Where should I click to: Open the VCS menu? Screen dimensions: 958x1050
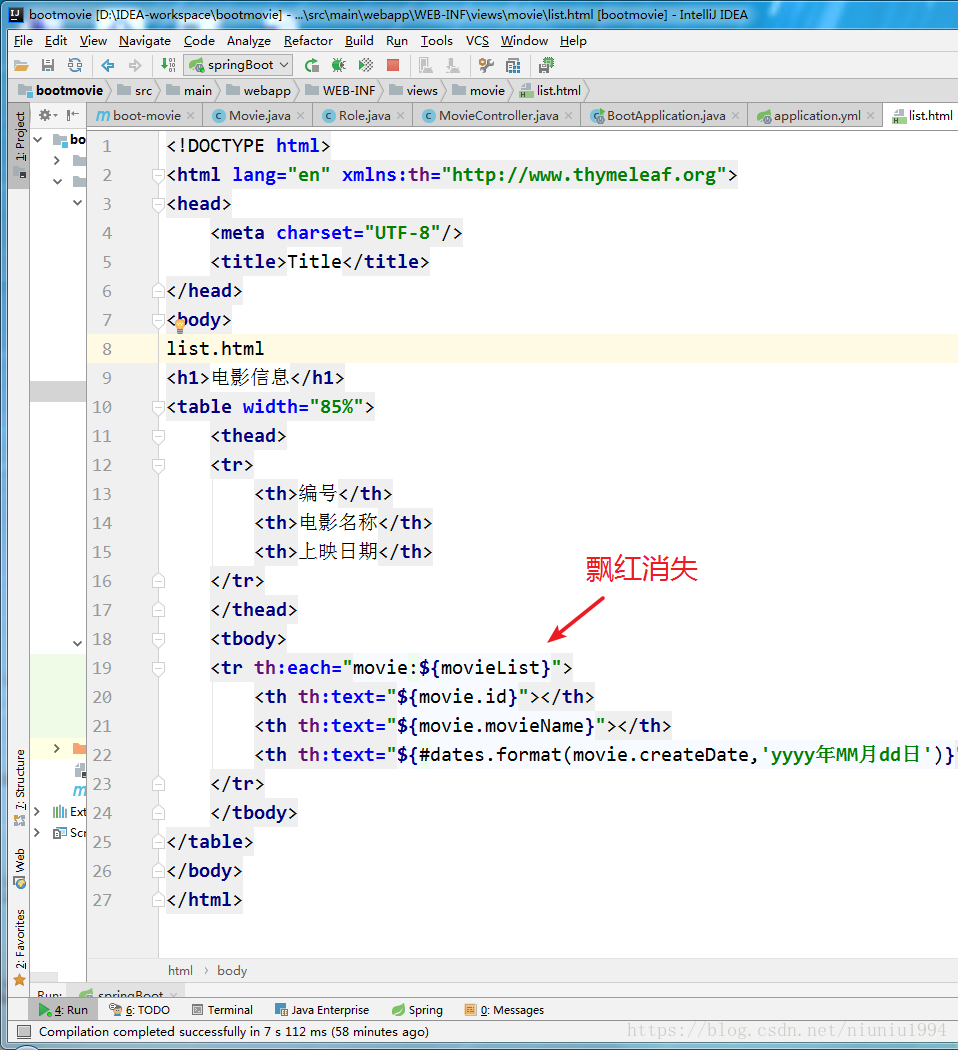[477, 41]
